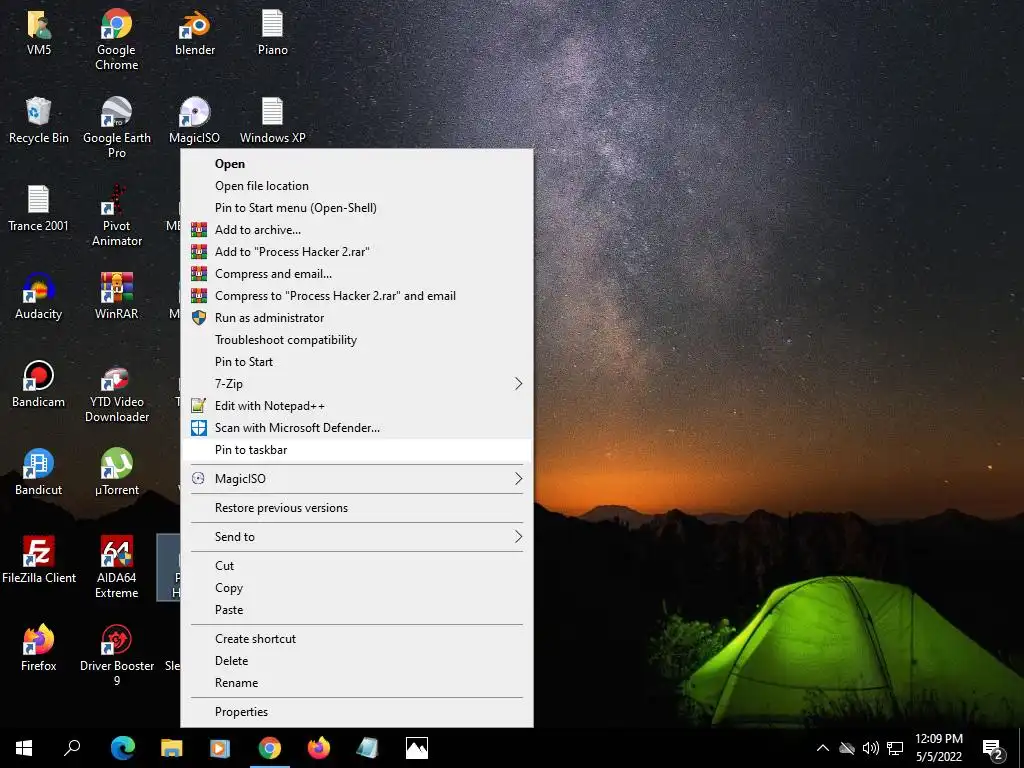1024x768 pixels.
Task: Switch to Chrome on the taskbar
Action: pyautogui.click(x=269, y=748)
